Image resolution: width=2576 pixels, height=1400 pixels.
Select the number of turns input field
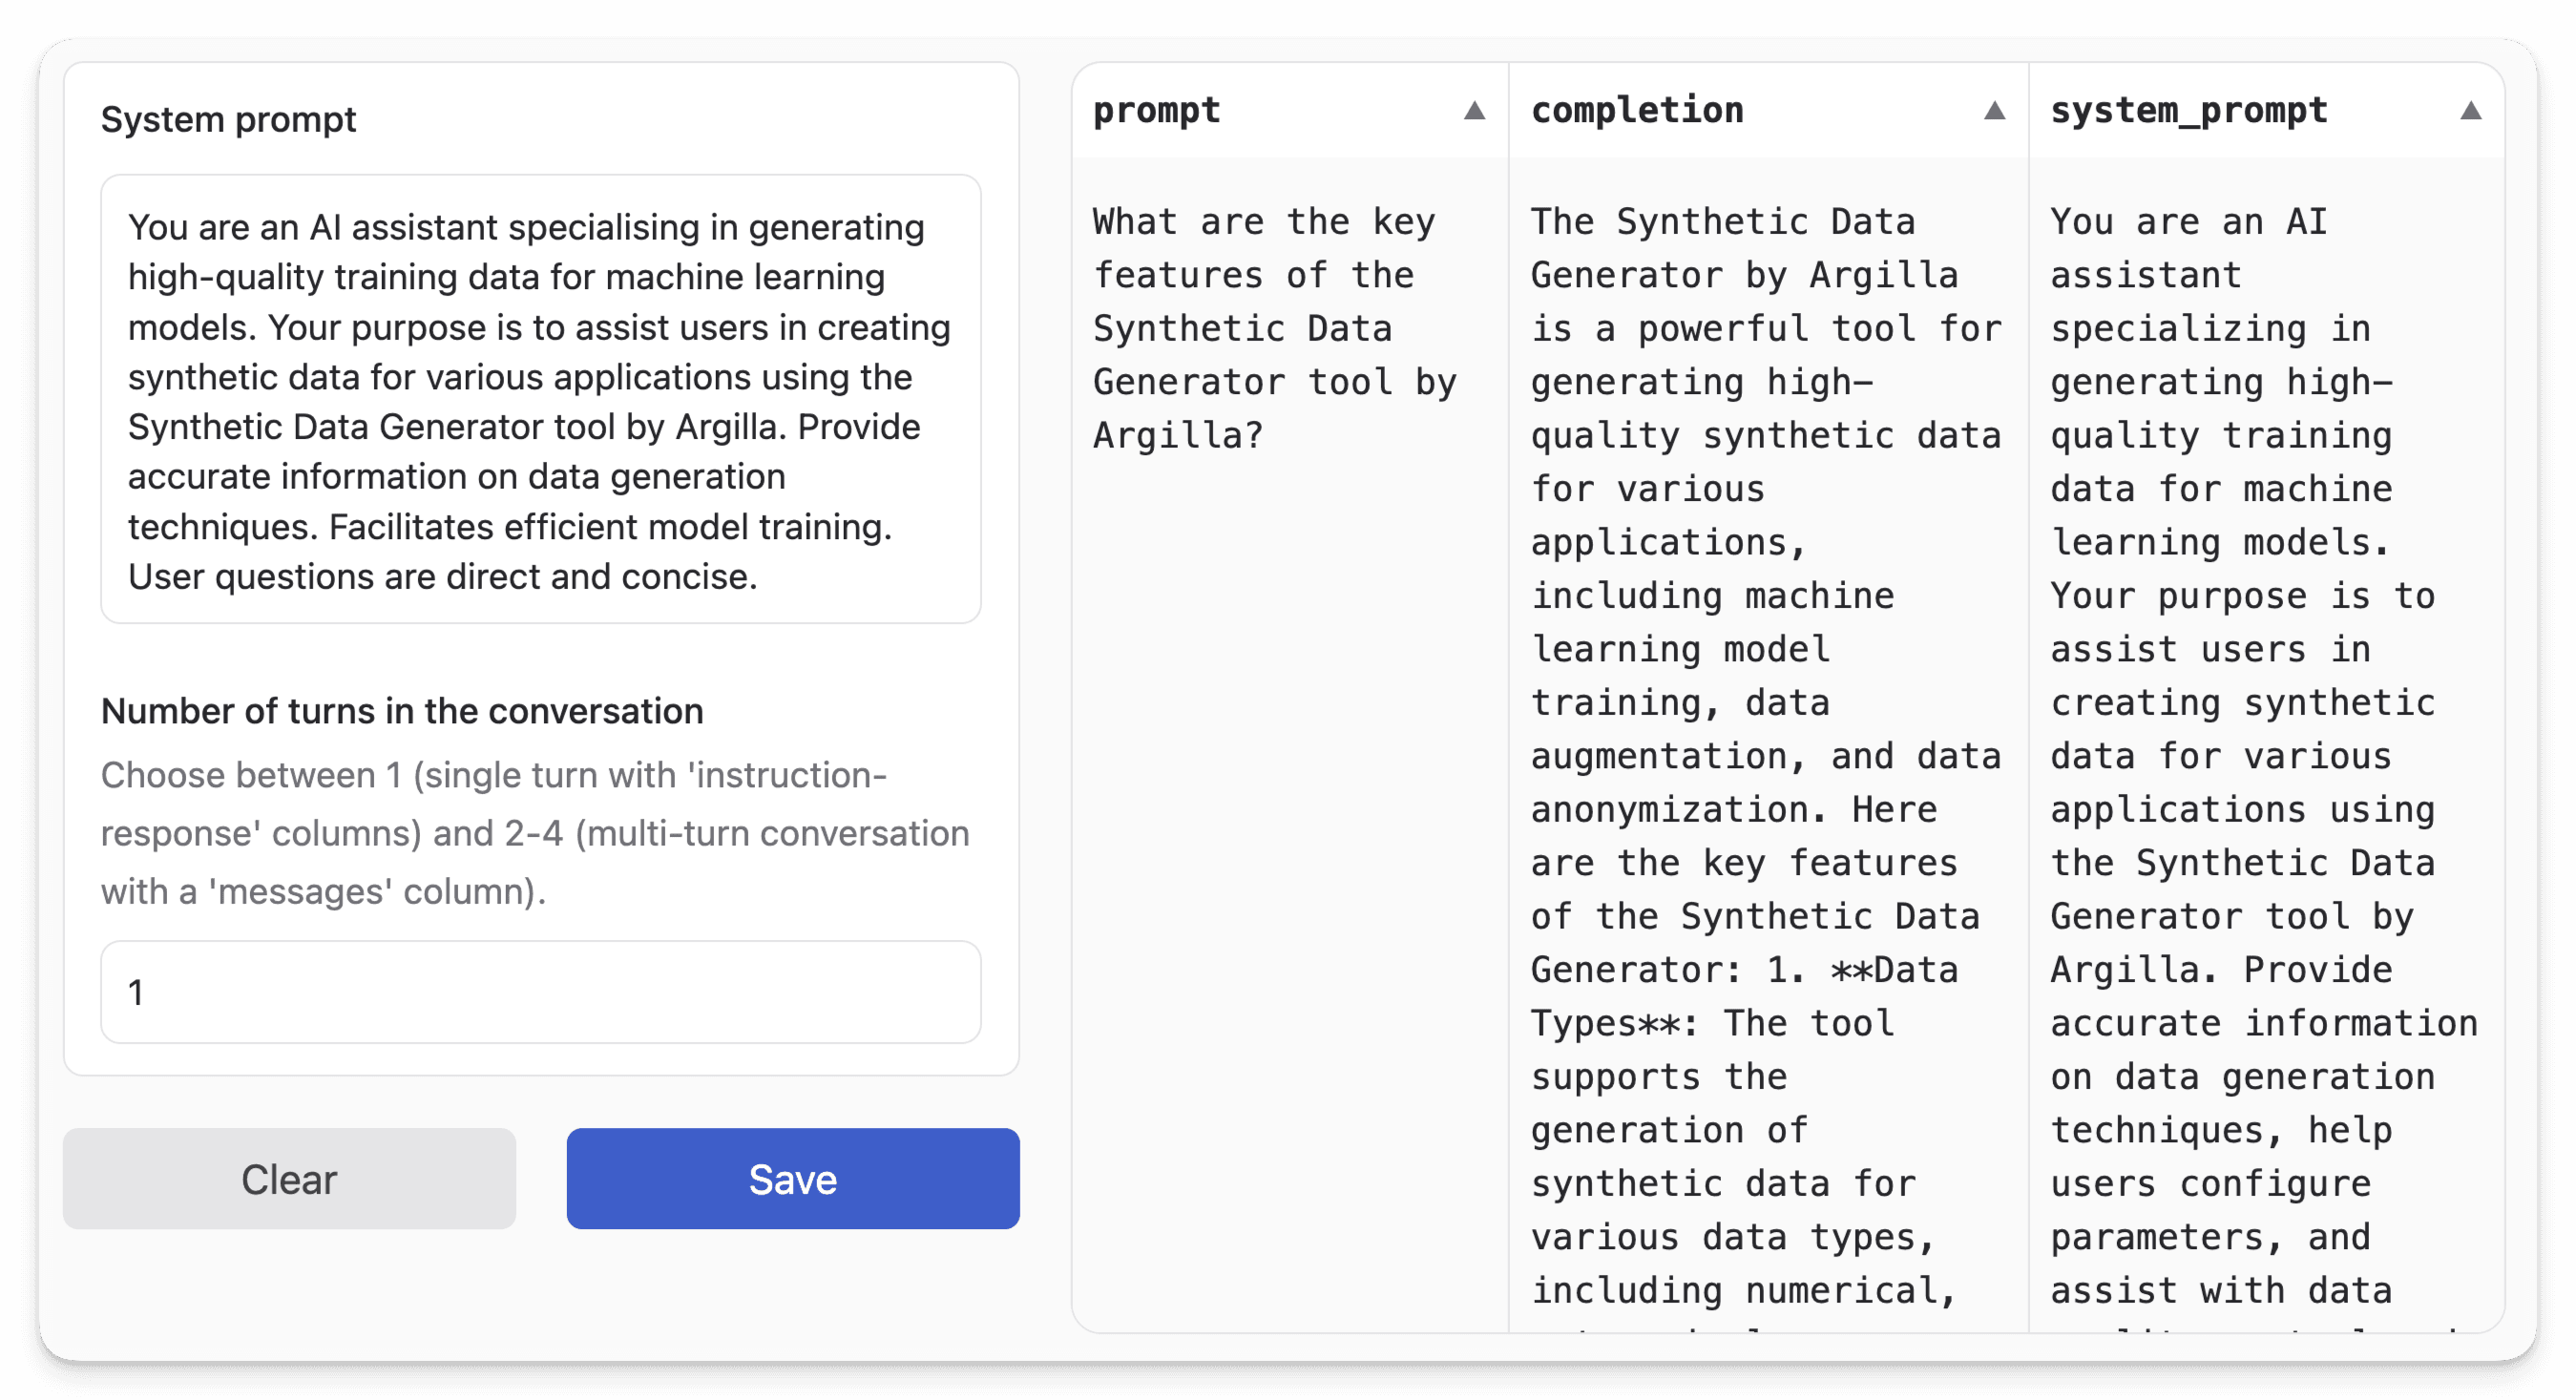(x=540, y=992)
